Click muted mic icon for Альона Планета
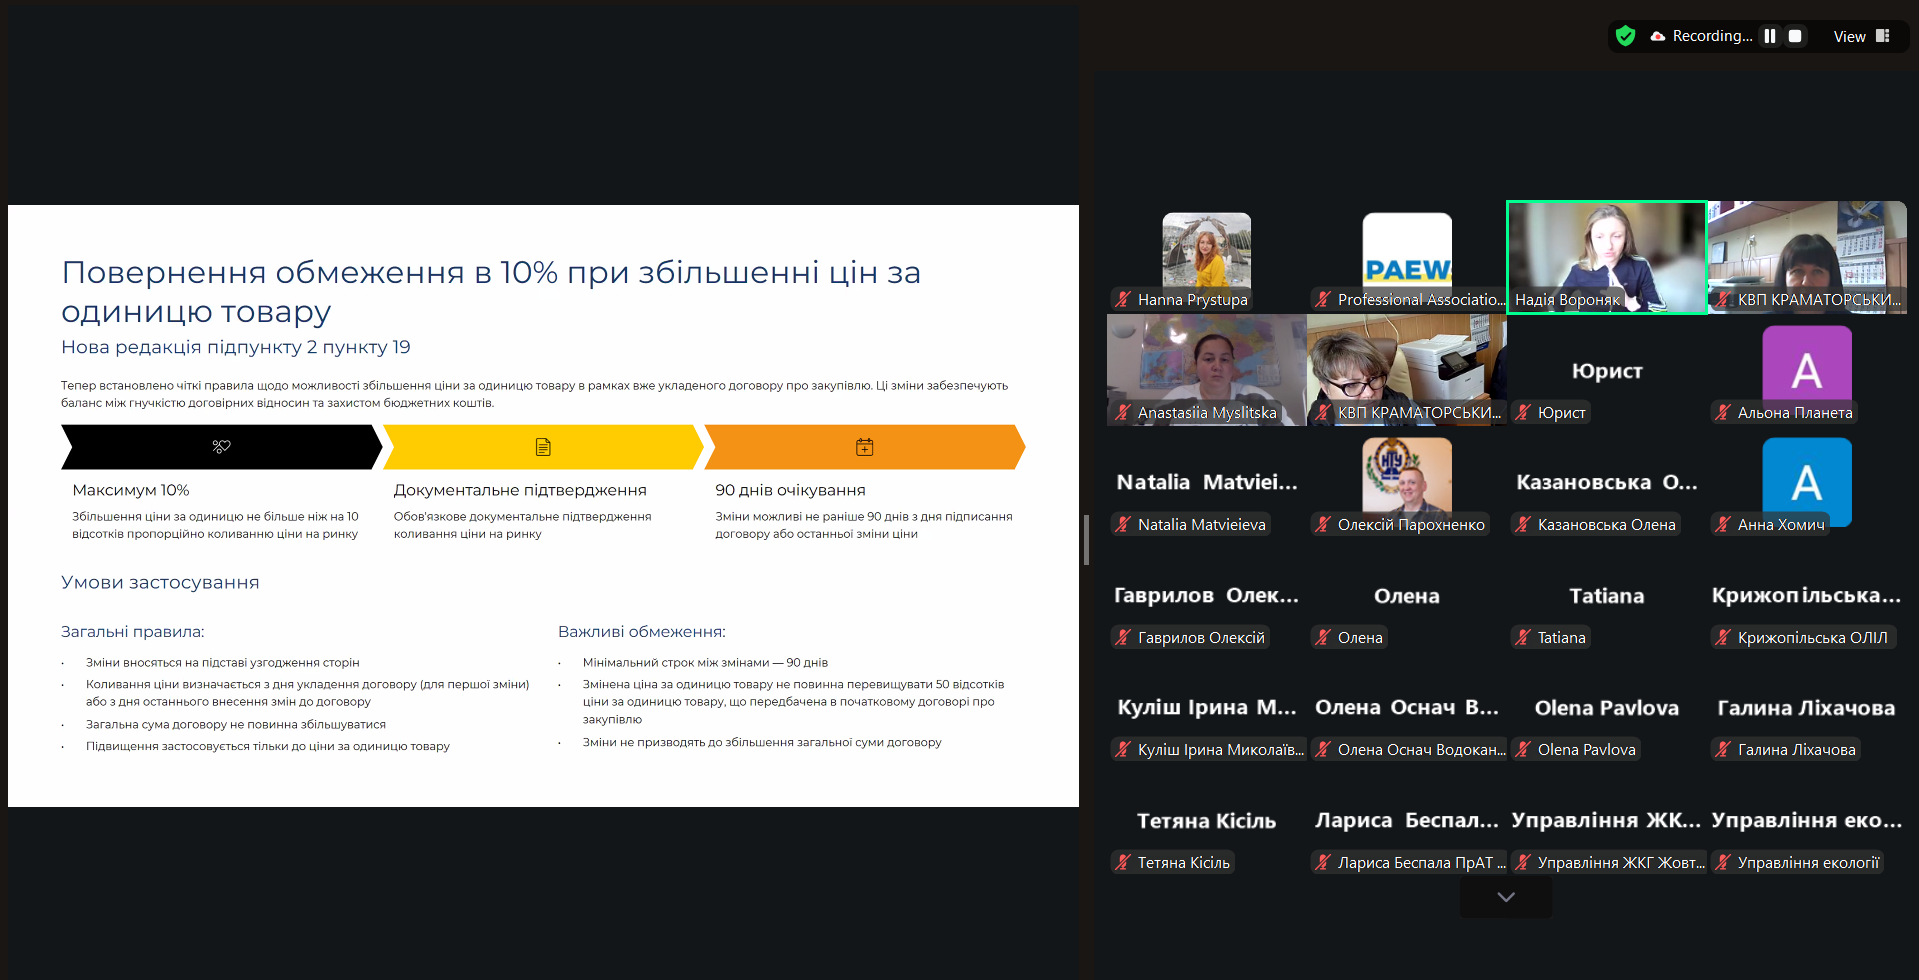The image size is (1919, 980). tap(1724, 412)
